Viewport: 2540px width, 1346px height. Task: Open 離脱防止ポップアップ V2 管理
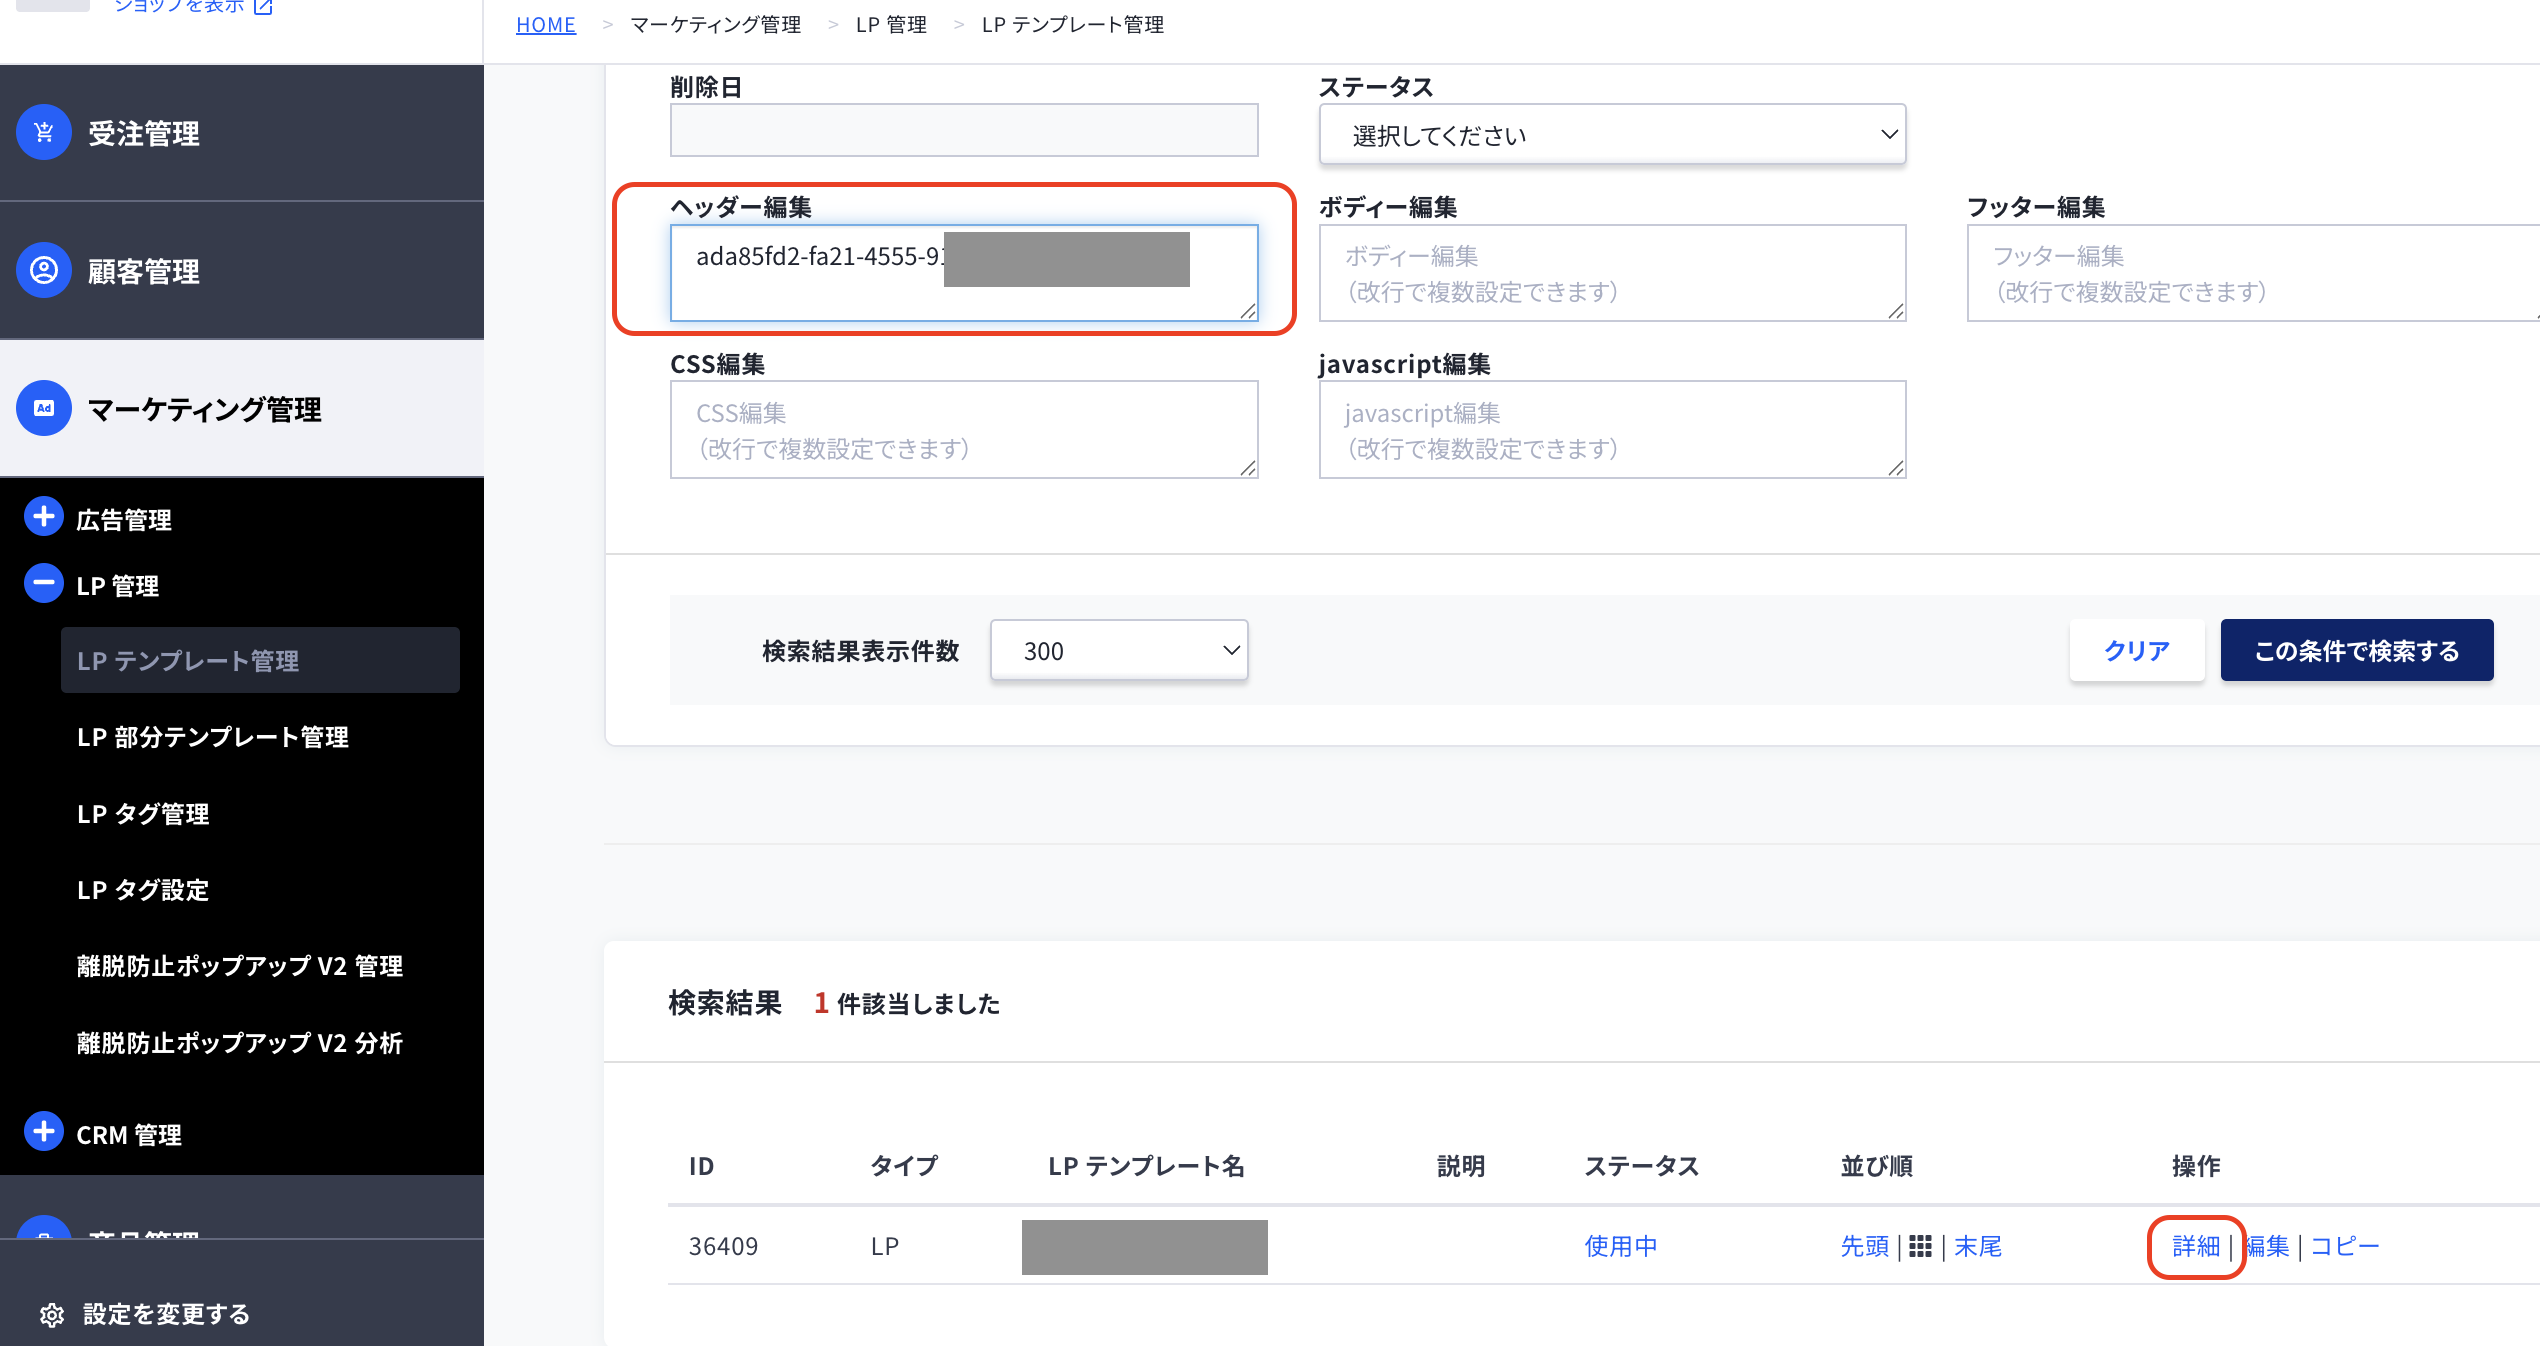tap(240, 966)
